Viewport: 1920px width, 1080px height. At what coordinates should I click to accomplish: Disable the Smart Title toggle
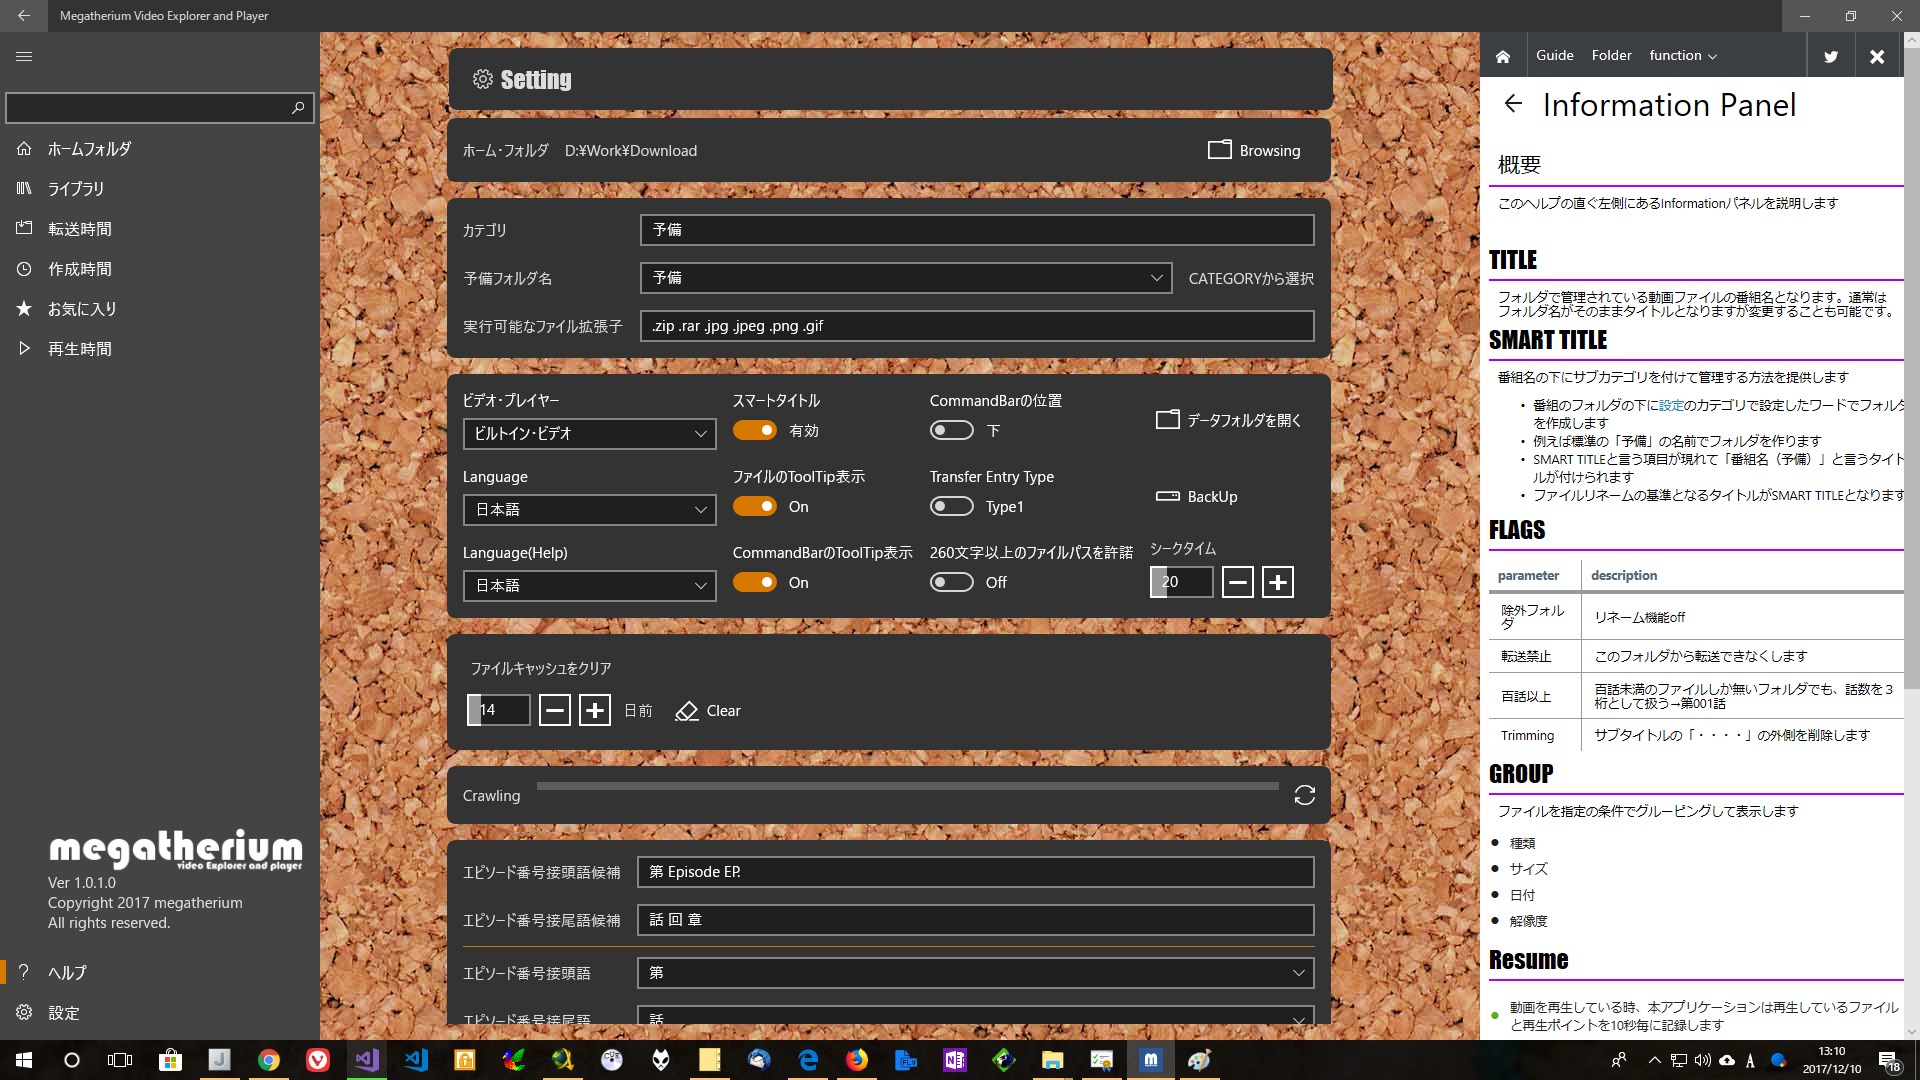point(754,430)
